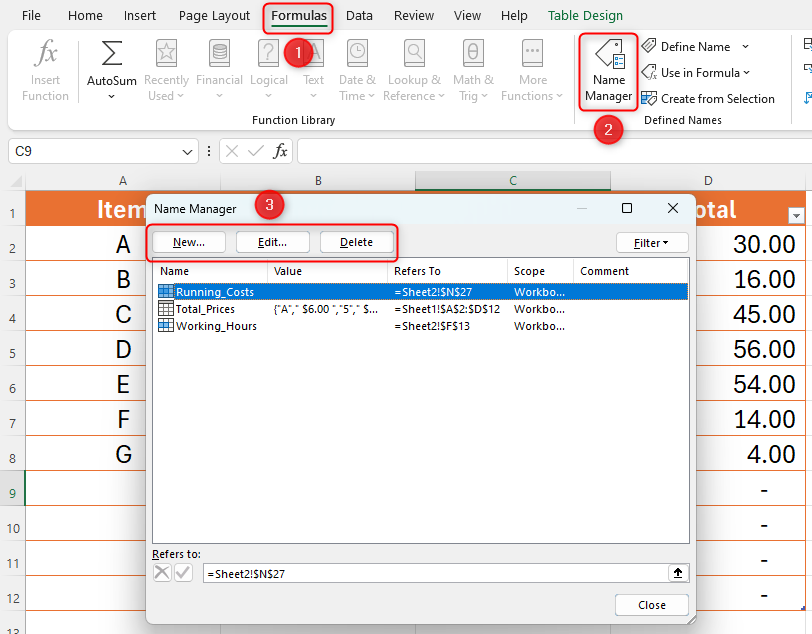Screen dimensions: 812x634
Task: Select the Working_Hours name row
Action: click(216, 326)
